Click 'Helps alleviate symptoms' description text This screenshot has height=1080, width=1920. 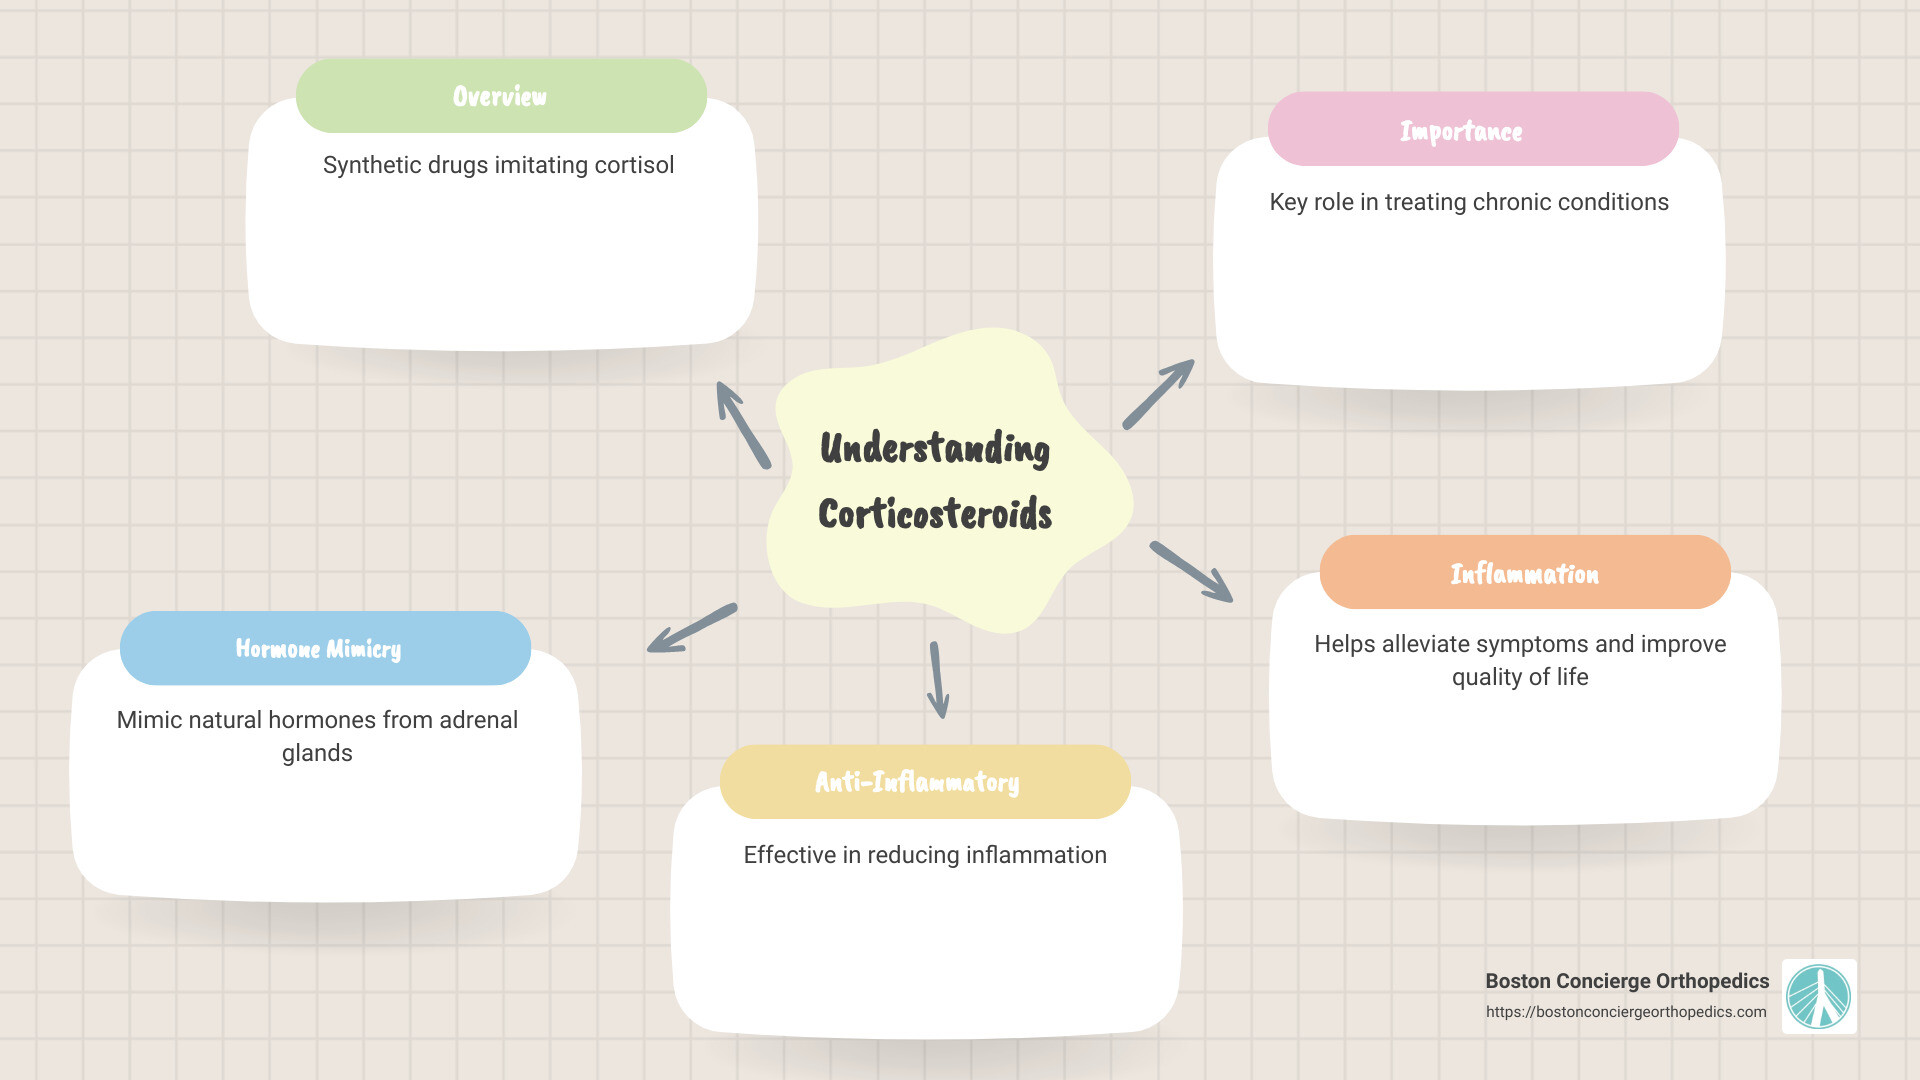(1519, 660)
